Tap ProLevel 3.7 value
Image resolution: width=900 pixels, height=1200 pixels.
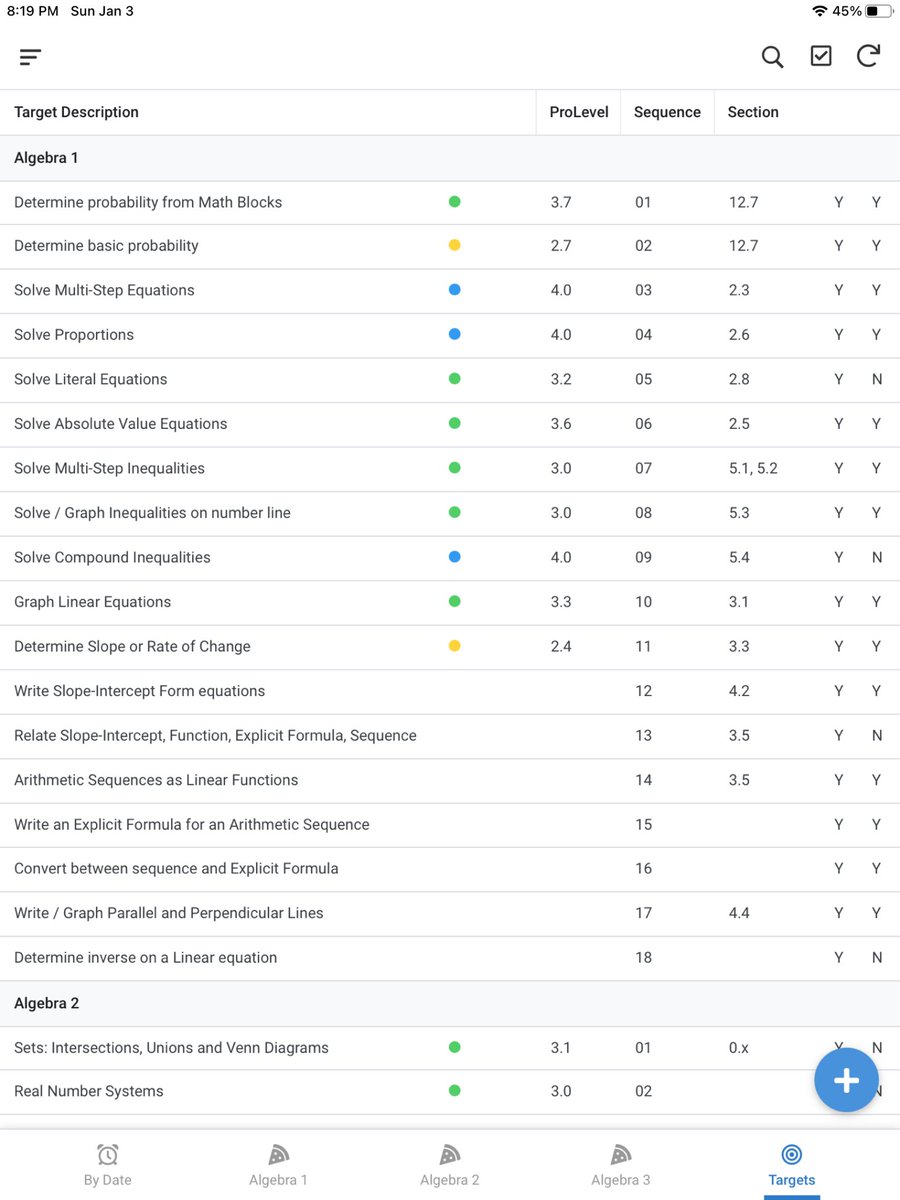point(561,202)
